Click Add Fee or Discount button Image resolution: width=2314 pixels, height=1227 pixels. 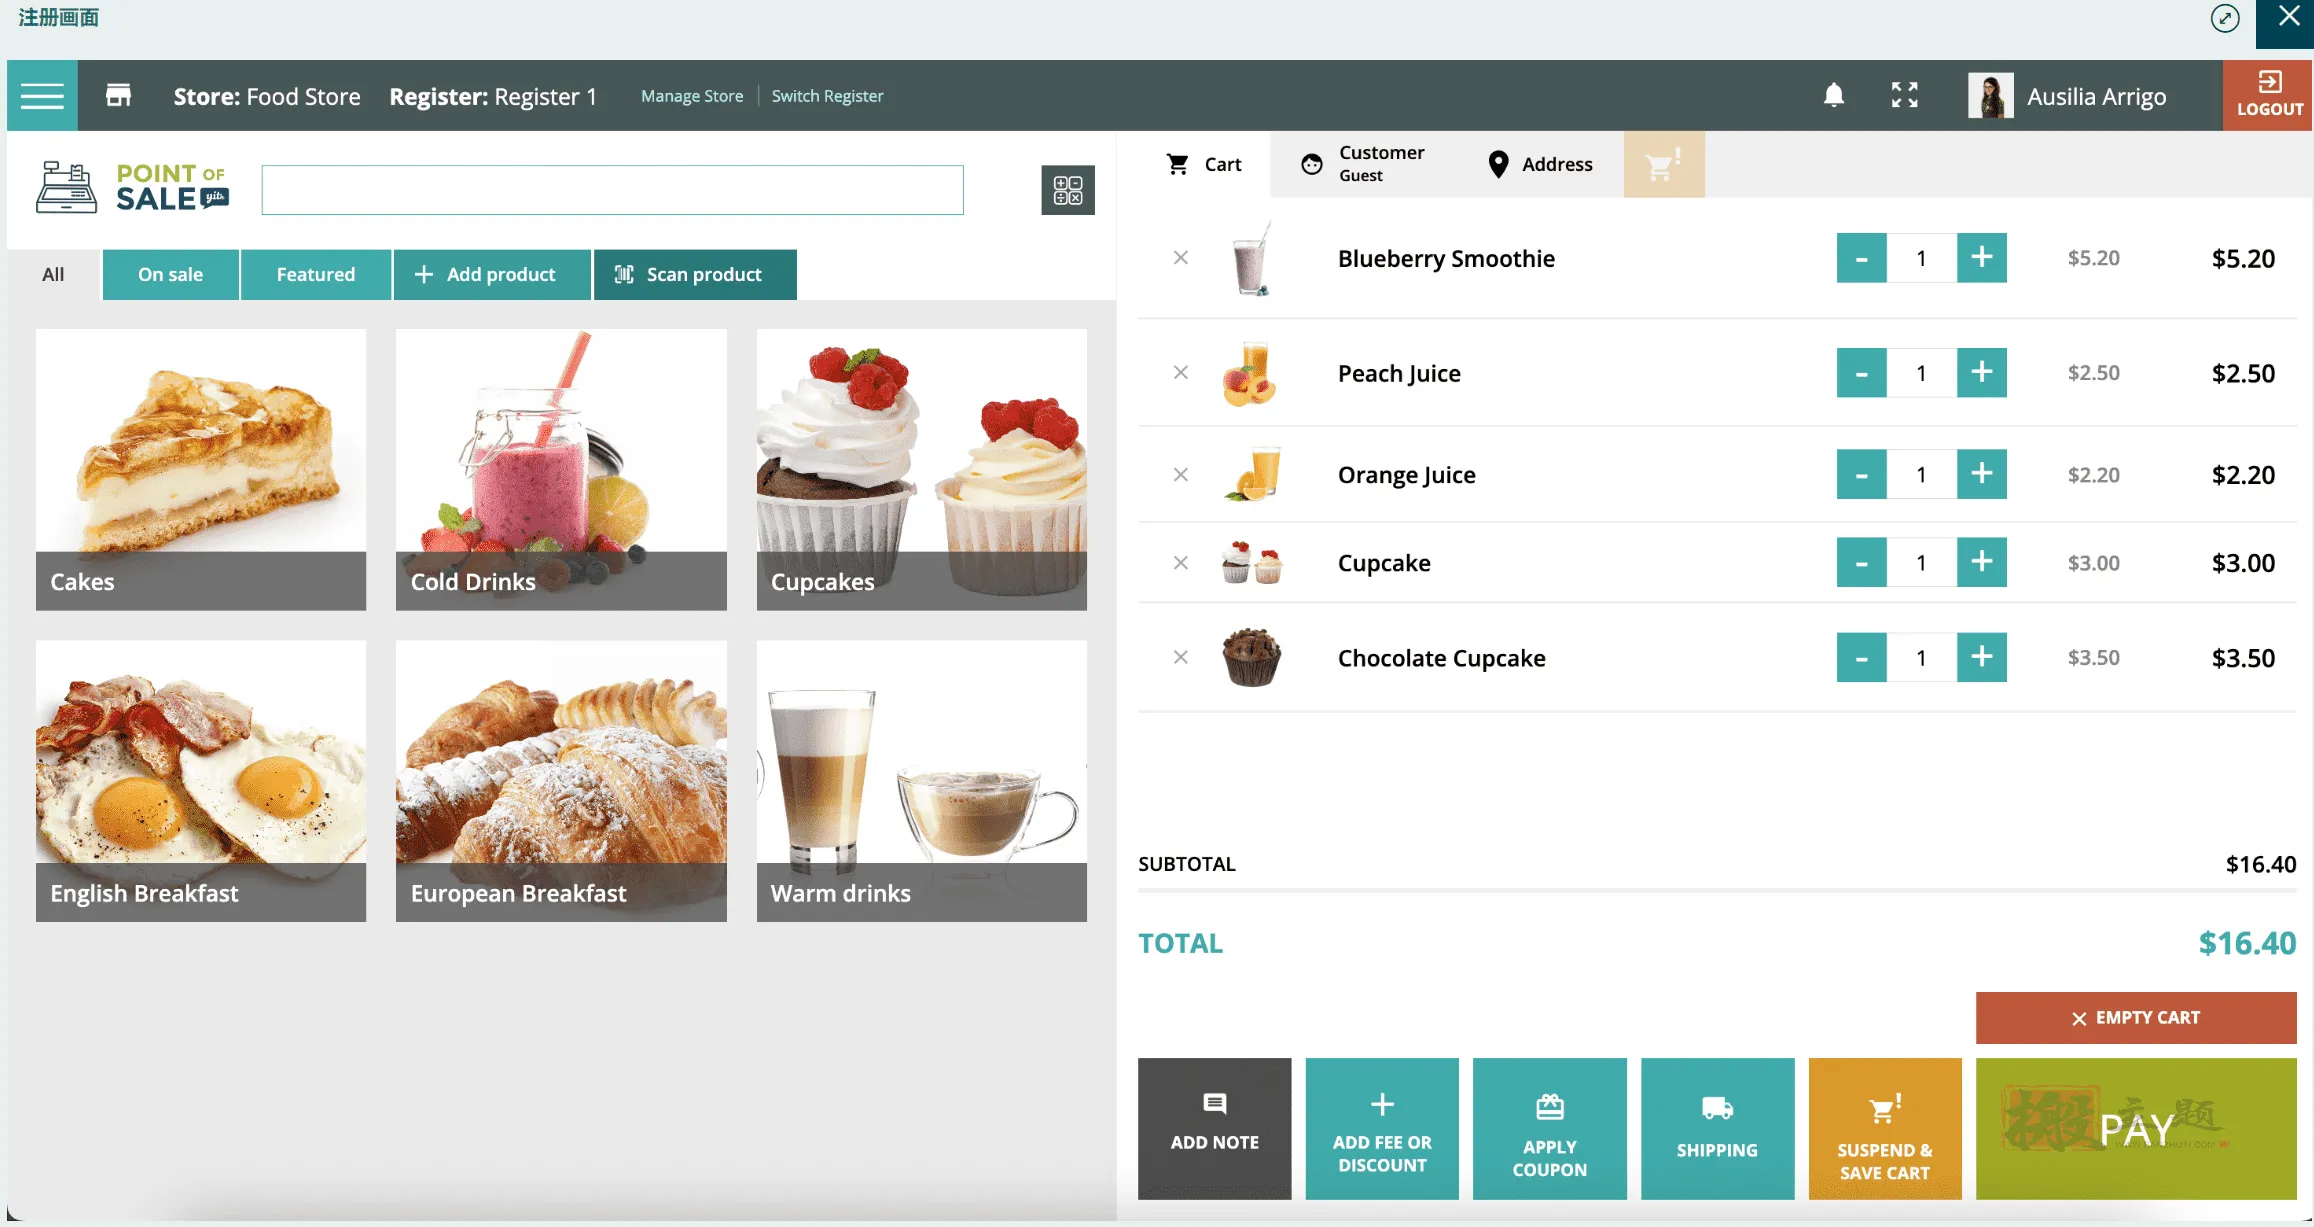(x=1382, y=1129)
